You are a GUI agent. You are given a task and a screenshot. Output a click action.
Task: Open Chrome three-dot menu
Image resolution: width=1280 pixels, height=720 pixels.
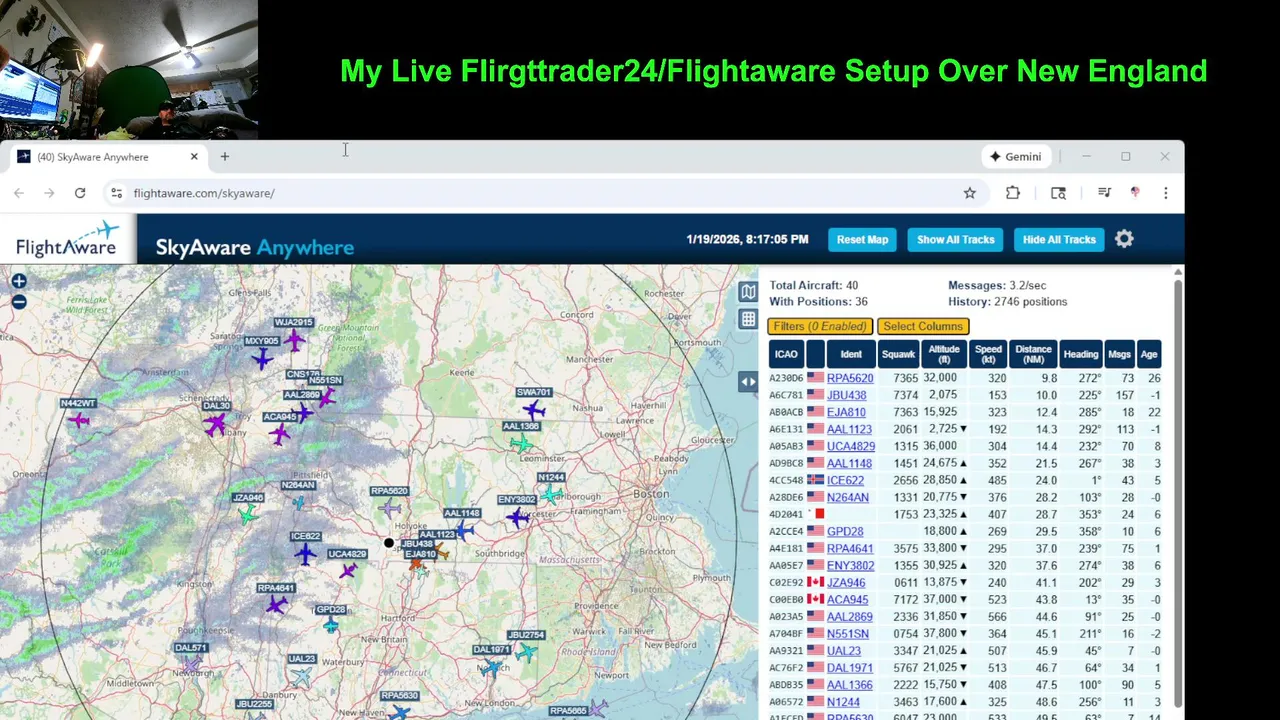pos(1165,193)
